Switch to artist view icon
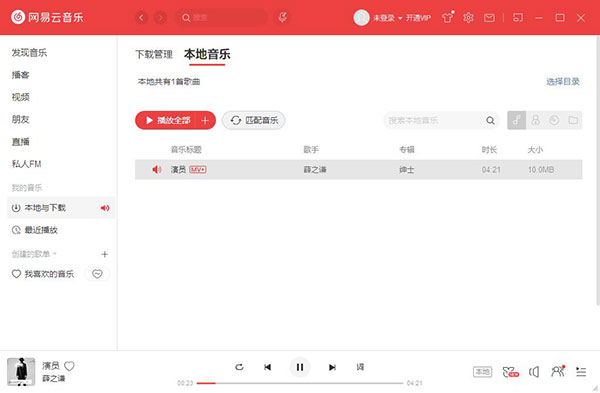This screenshot has height=393, width=600. pyautogui.click(x=536, y=120)
